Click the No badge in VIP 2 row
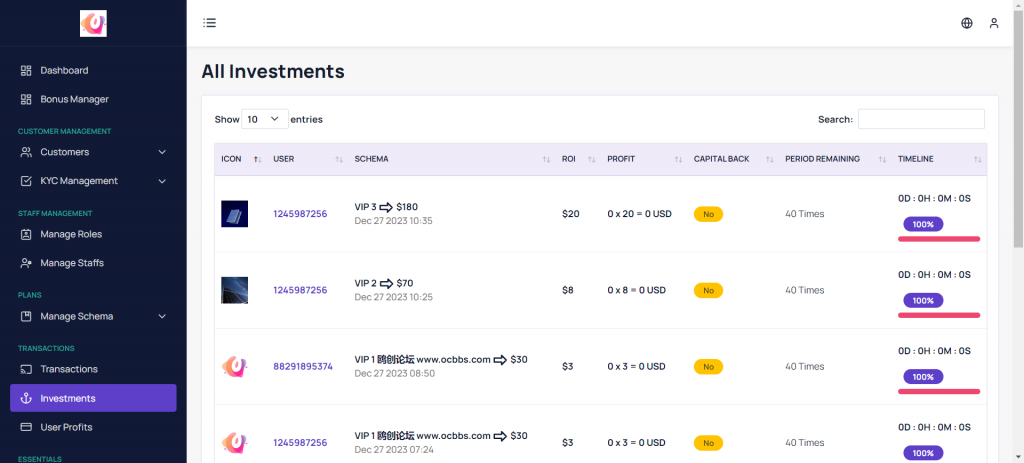 [708, 291]
